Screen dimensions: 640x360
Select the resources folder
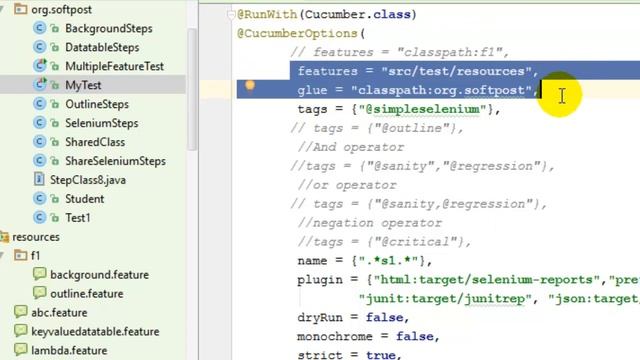click(36, 237)
